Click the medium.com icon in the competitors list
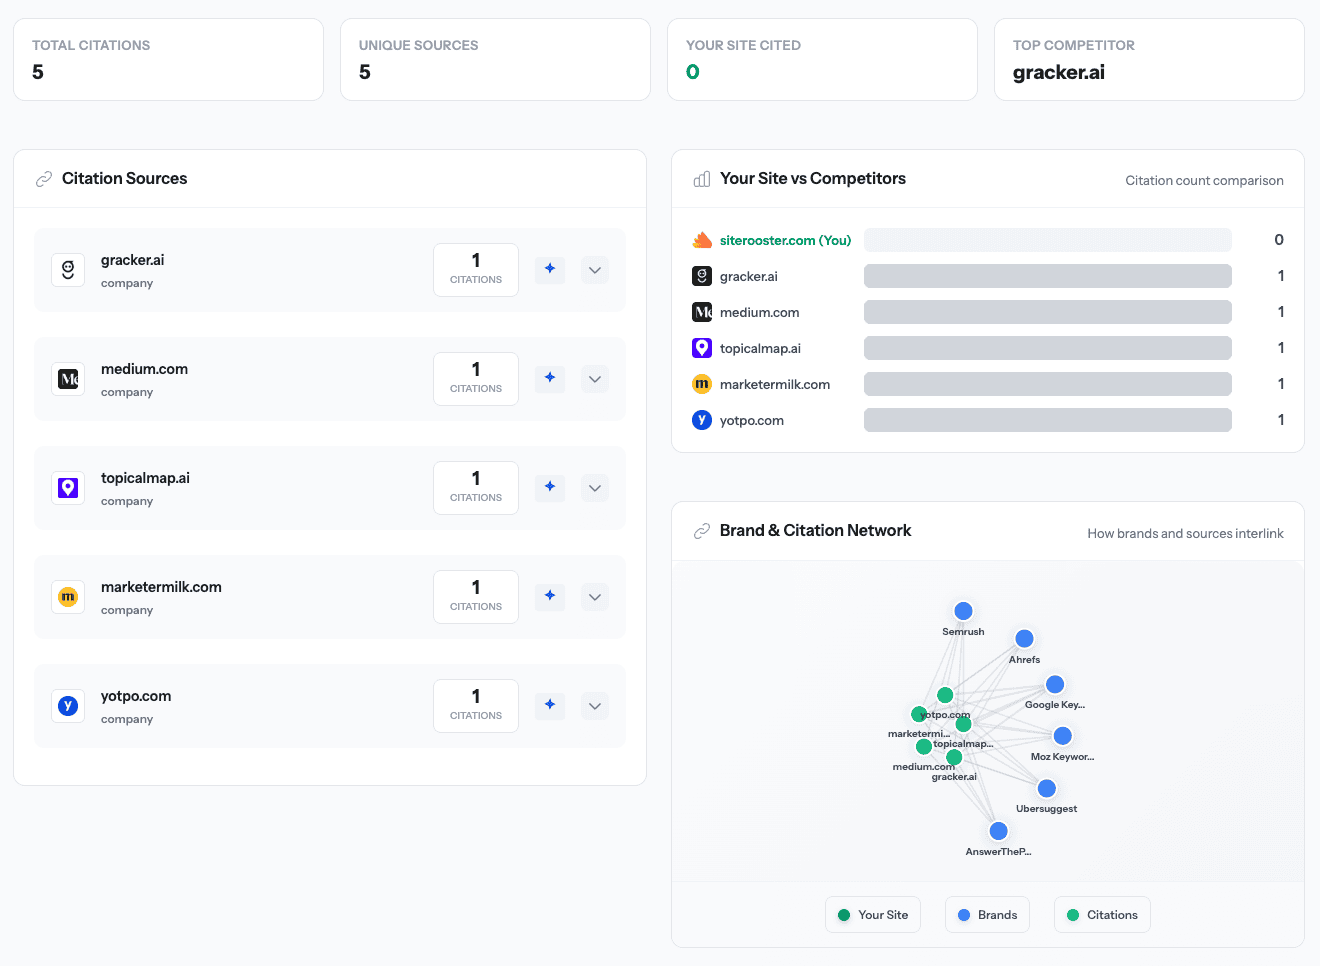This screenshot has height=966, width=1320. (702, 312)
